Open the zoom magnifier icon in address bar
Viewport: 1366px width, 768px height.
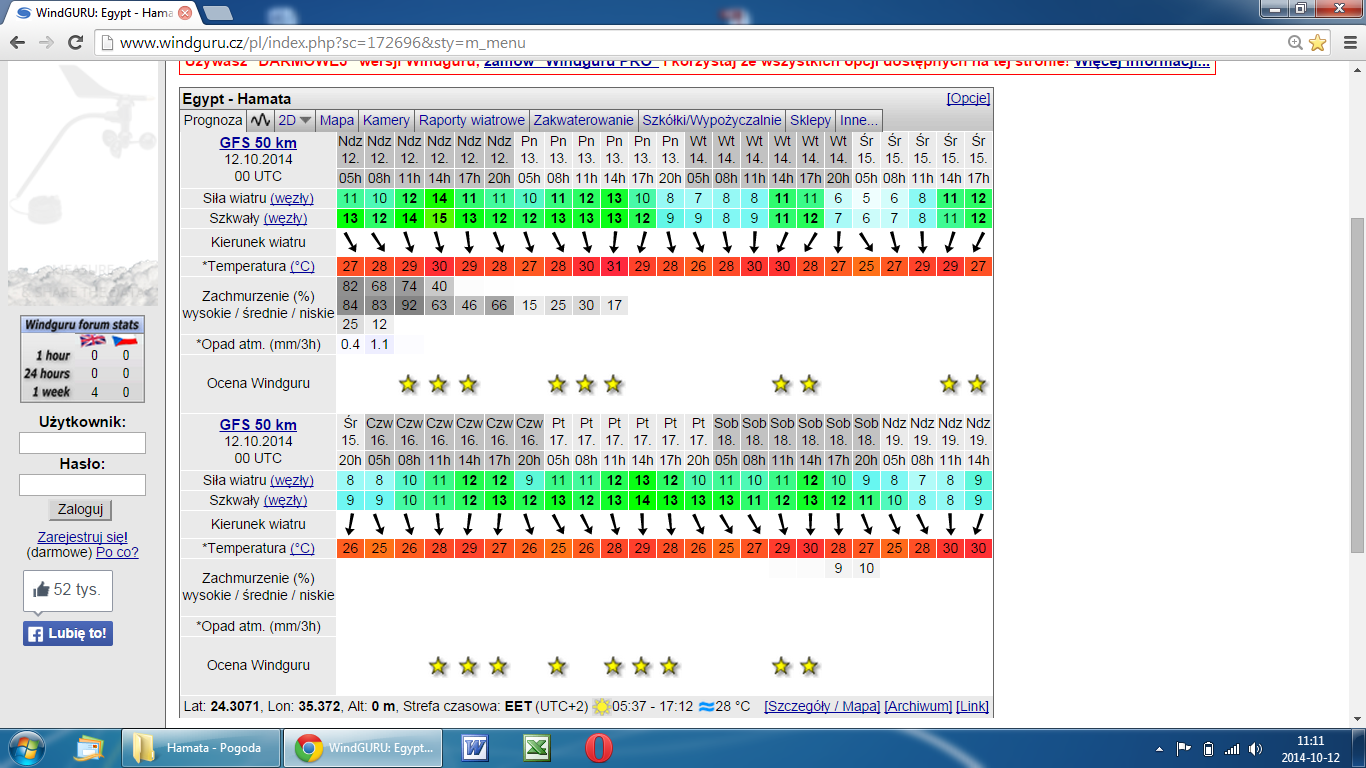point(1296,43)
